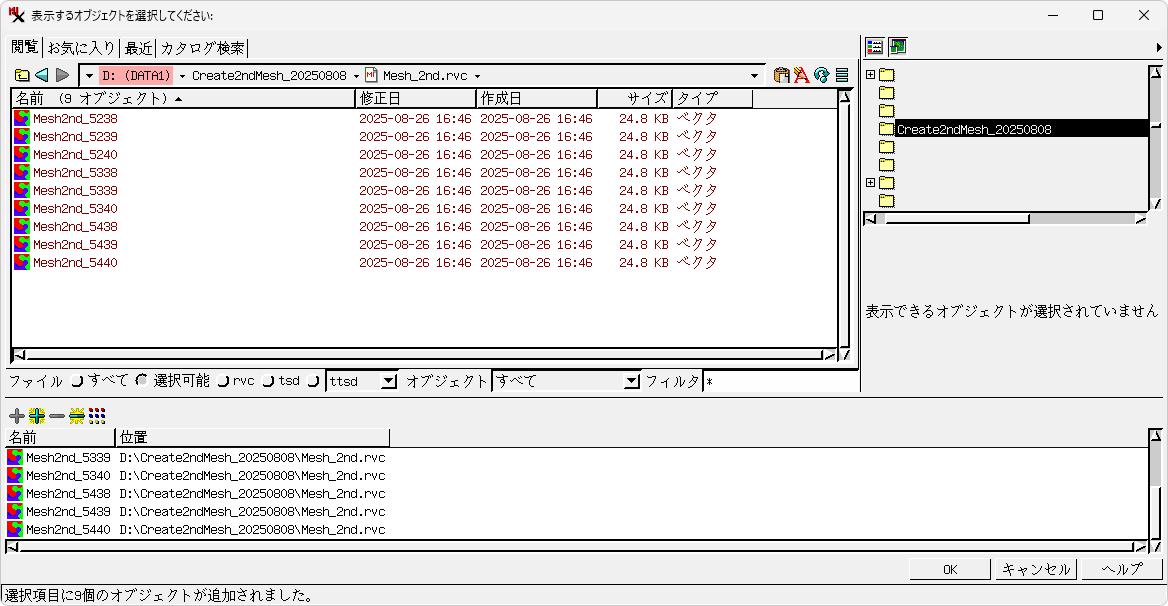Switch to the お気に入り tab
This screenshot has width=1168, height=606.
point(81,48)
